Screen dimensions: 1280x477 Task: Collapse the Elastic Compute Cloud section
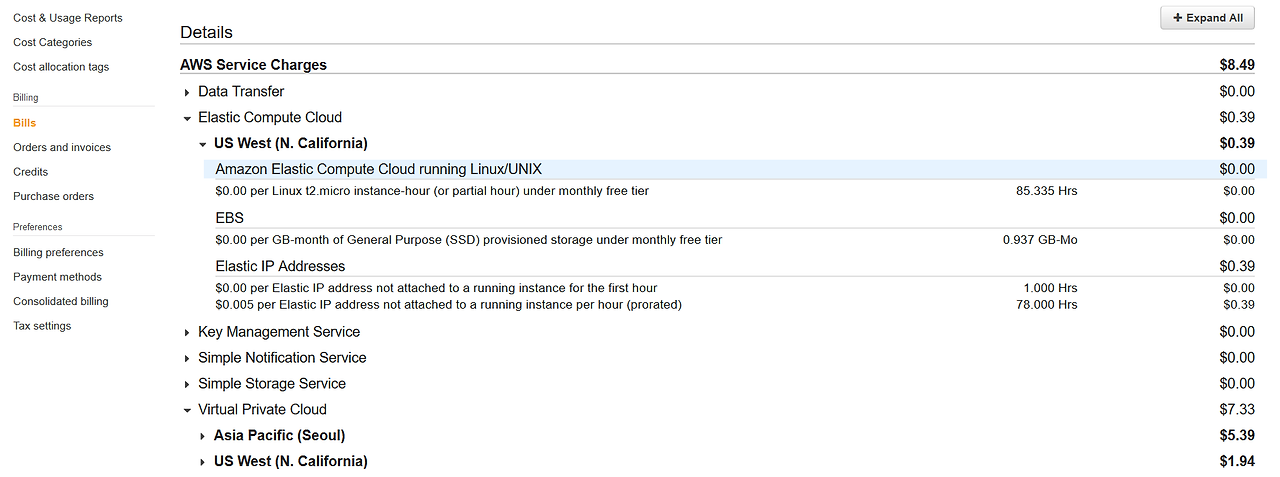[x=187, y=118]
